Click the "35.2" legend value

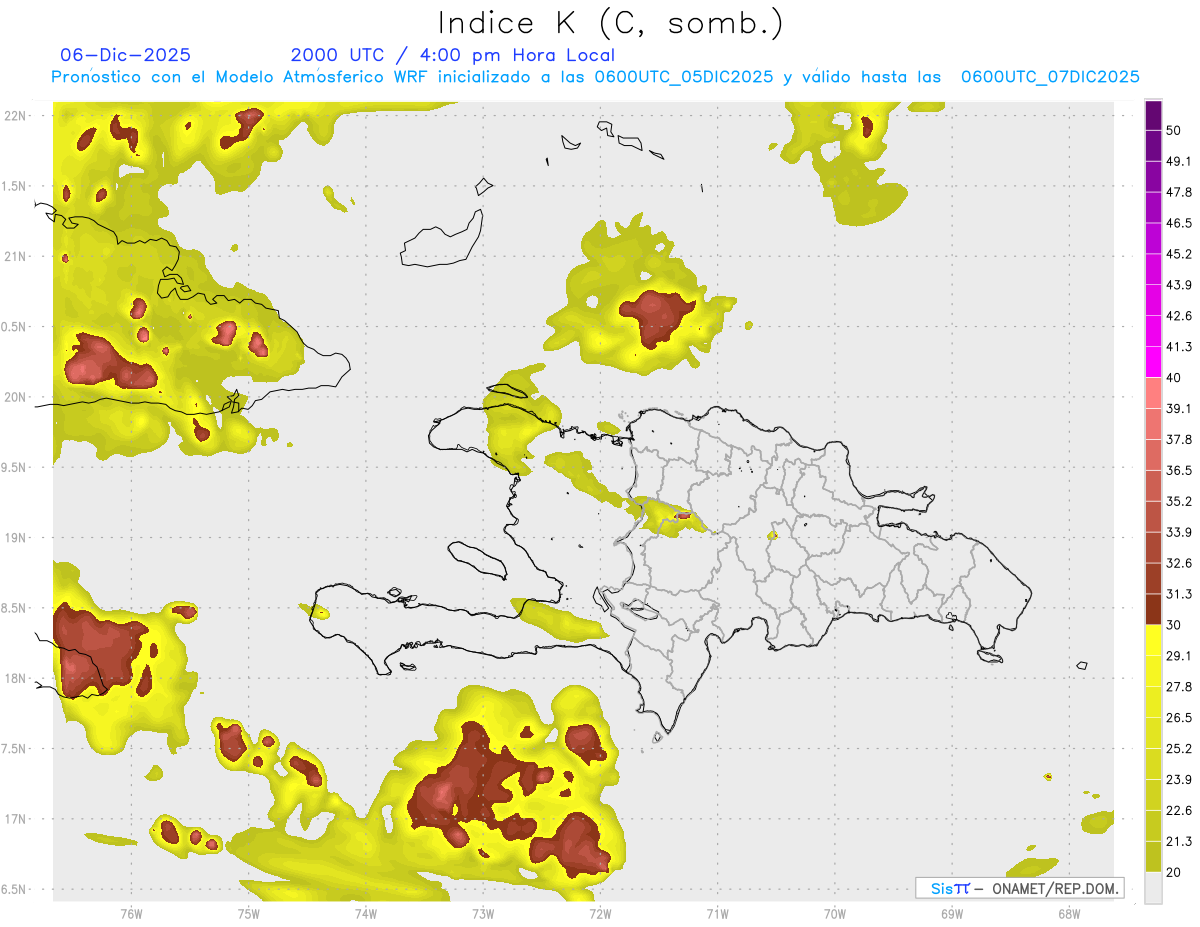coord(1179,501)
